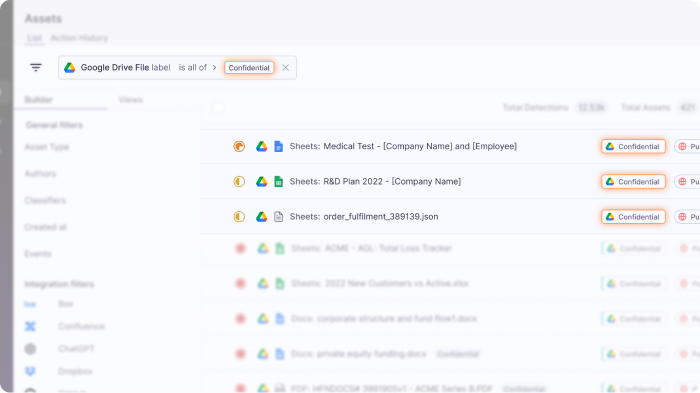Click the Public globe tag on Medical Test row

688,146
